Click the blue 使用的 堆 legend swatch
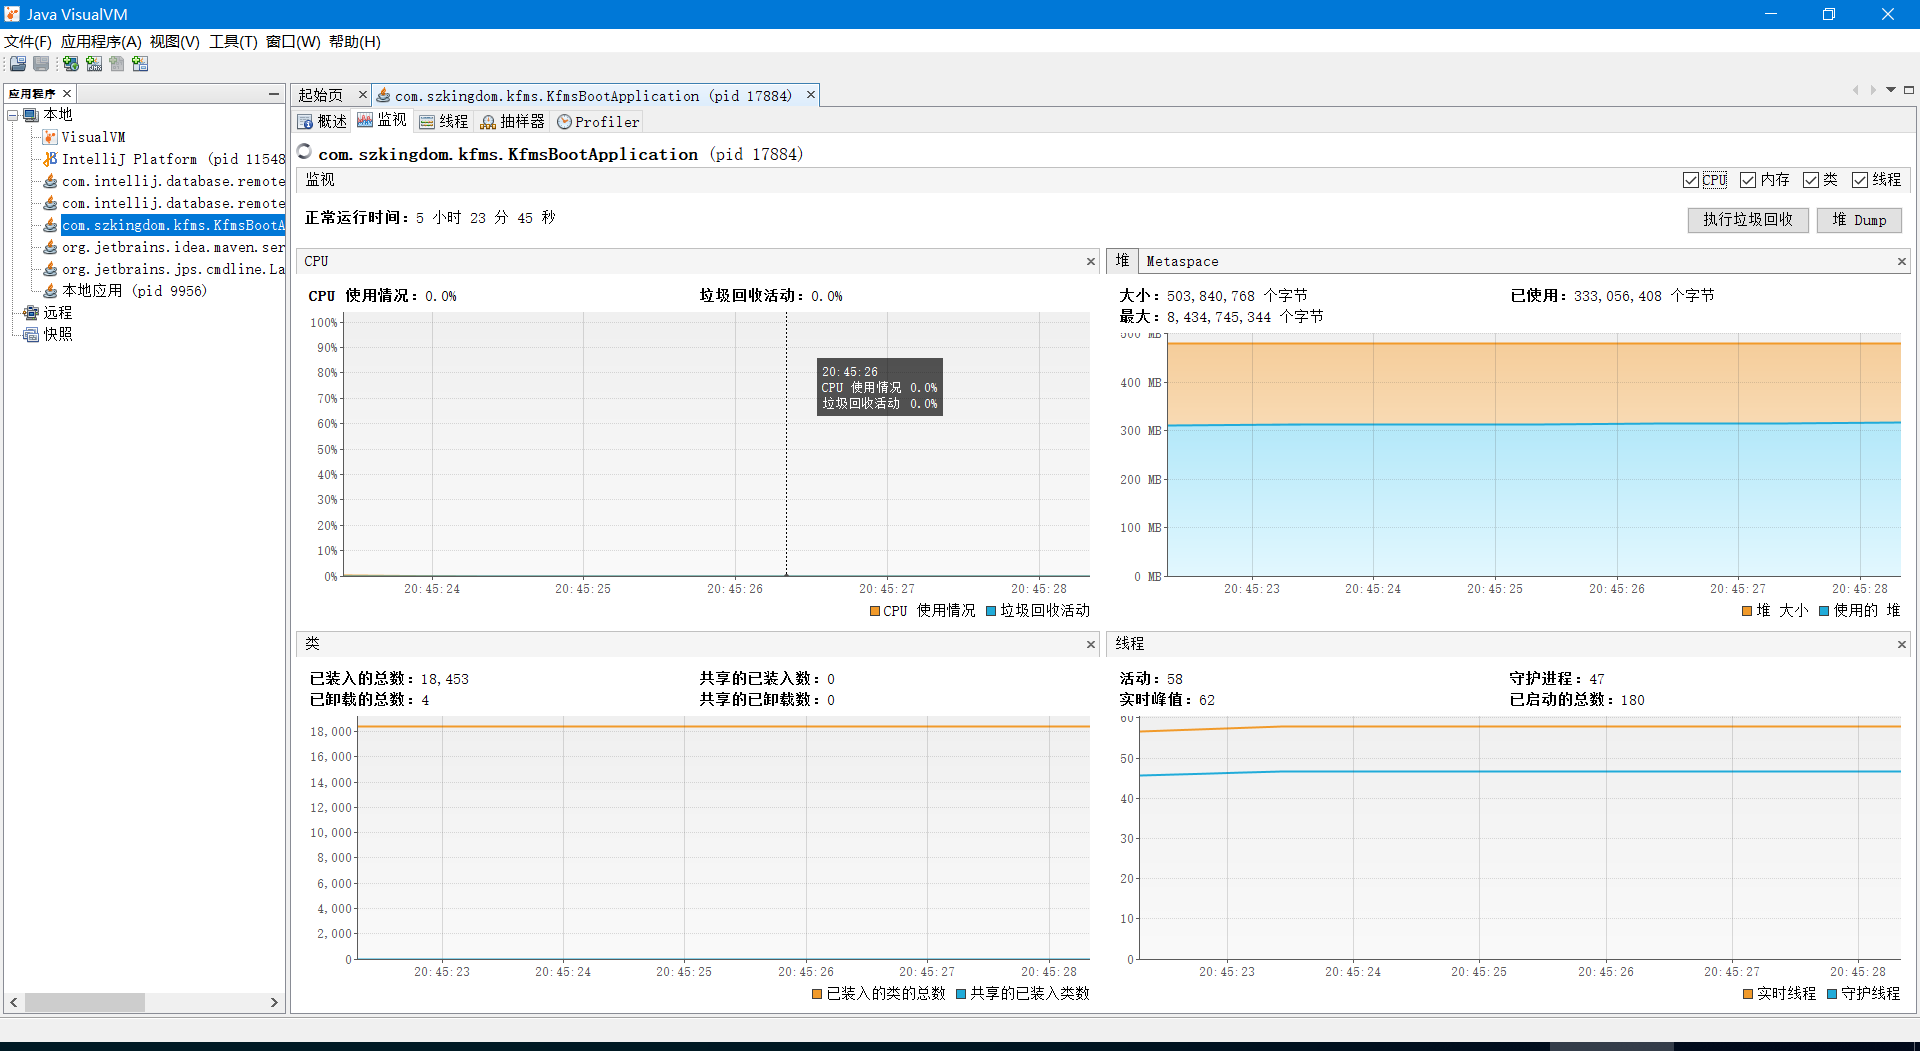The image size is (1920, 1051). [1824, 611]
